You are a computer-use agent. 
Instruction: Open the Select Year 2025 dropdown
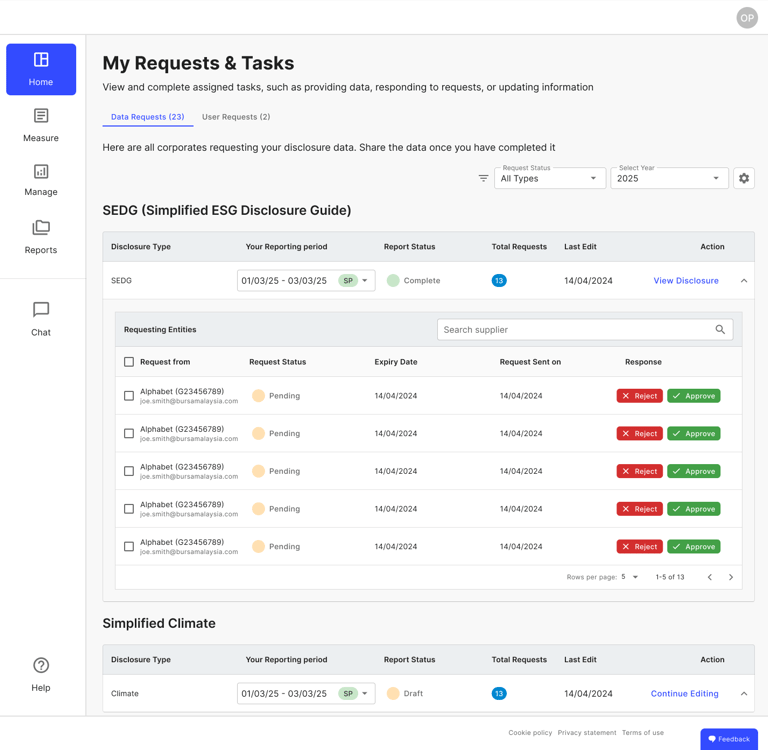point(669,178)
